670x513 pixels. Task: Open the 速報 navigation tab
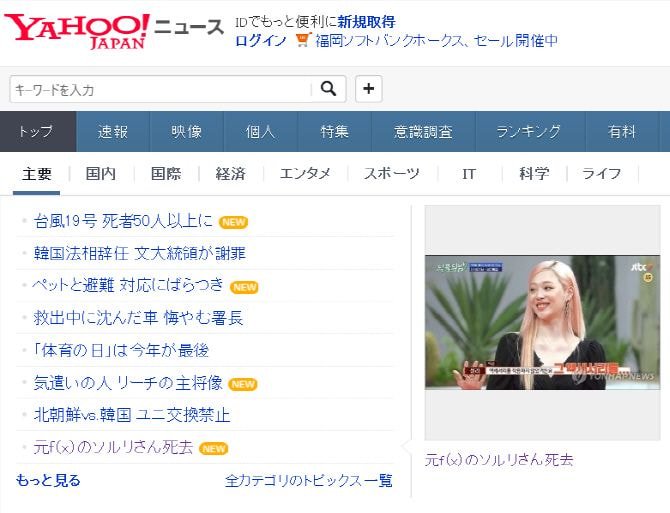(113, 132)
